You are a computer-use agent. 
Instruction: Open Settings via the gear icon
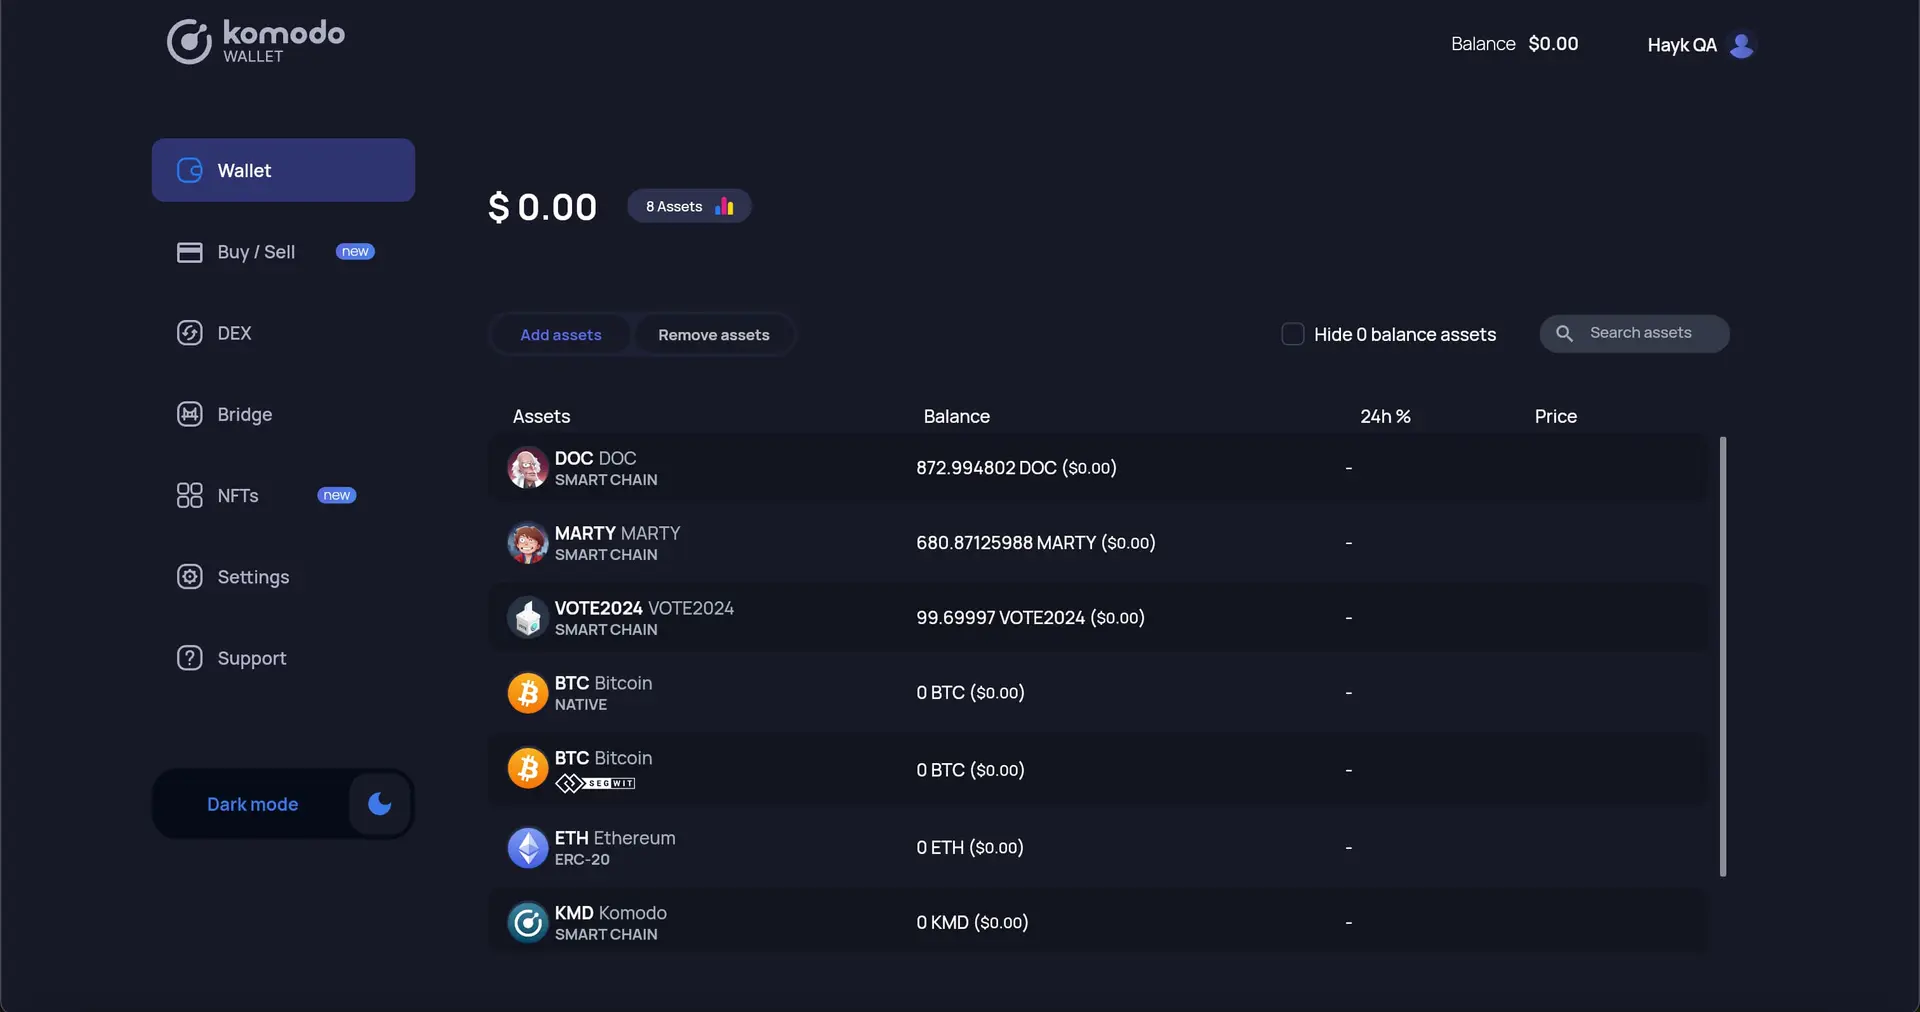(x=189, y=577)
